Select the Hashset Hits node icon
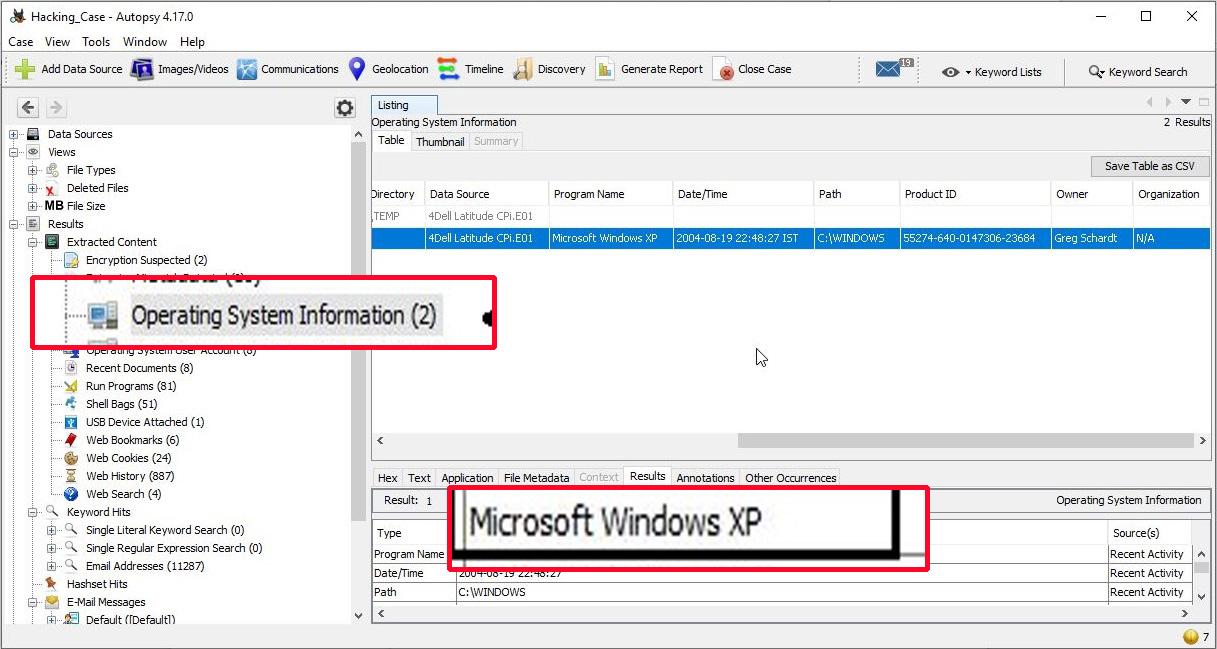The width and height of the screenshot is (1217, 649). (52, 584)
